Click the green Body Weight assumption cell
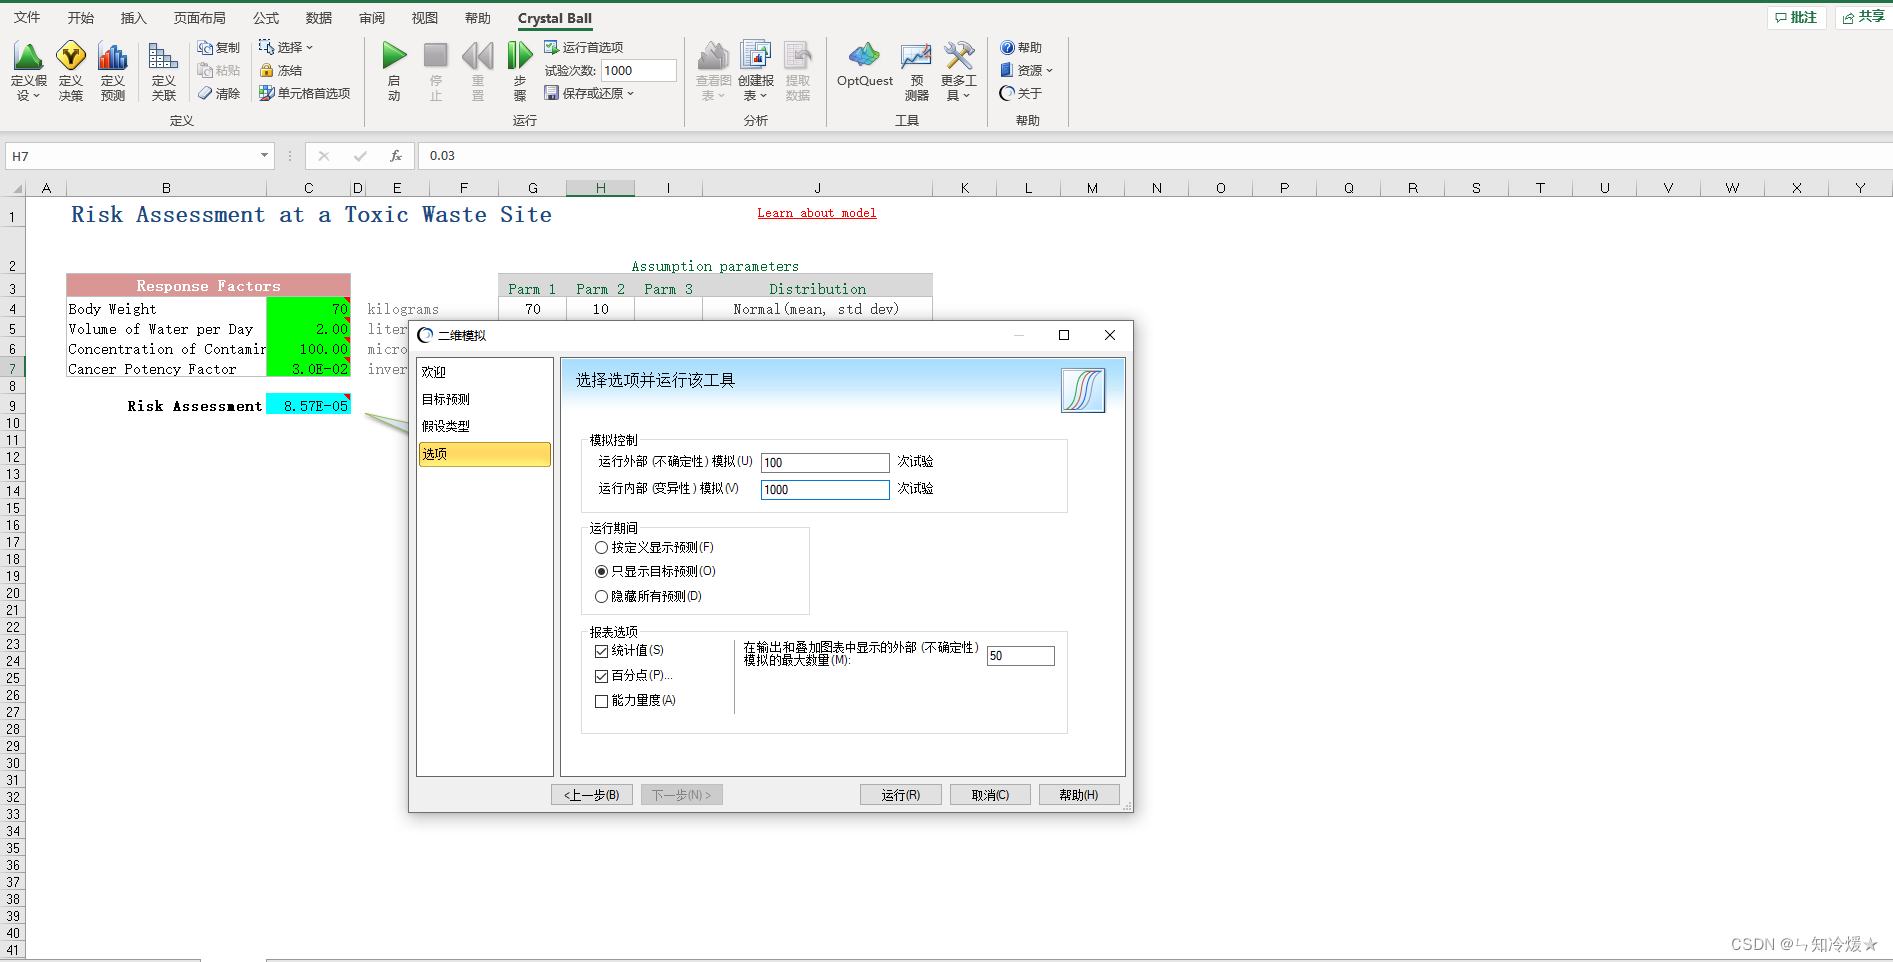 coord(308,309)
